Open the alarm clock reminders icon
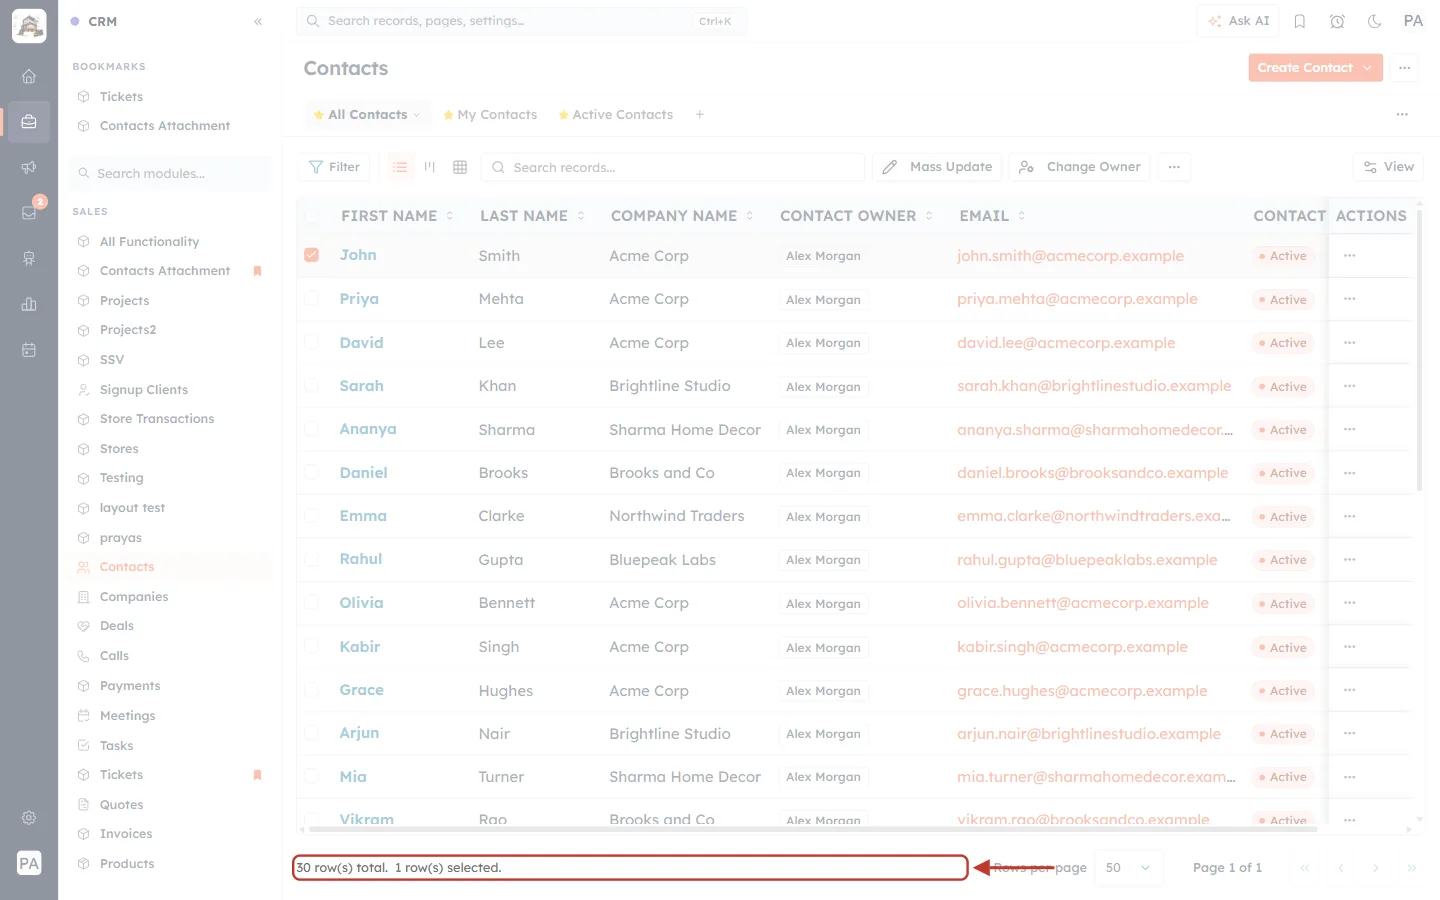 [x=1337, y=21]
